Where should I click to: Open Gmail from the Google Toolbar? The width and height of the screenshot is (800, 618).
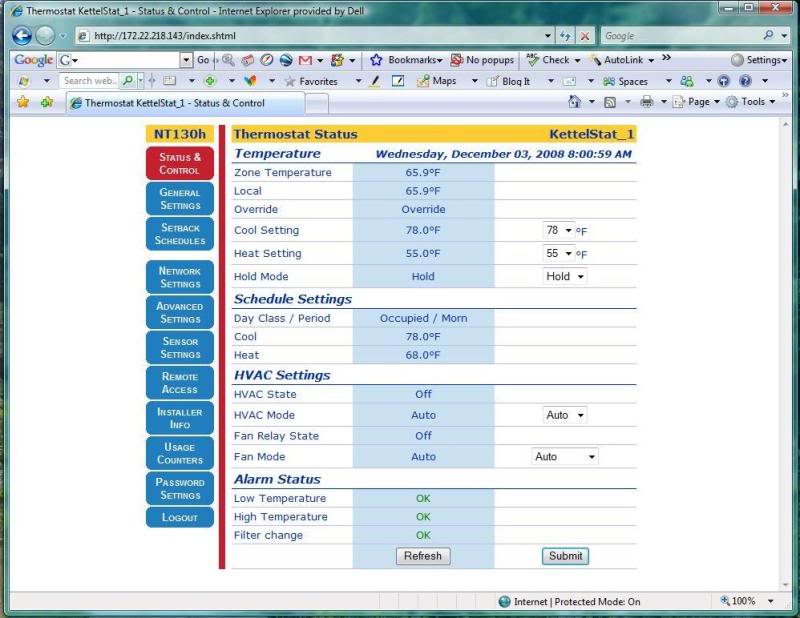click(305, 61)
